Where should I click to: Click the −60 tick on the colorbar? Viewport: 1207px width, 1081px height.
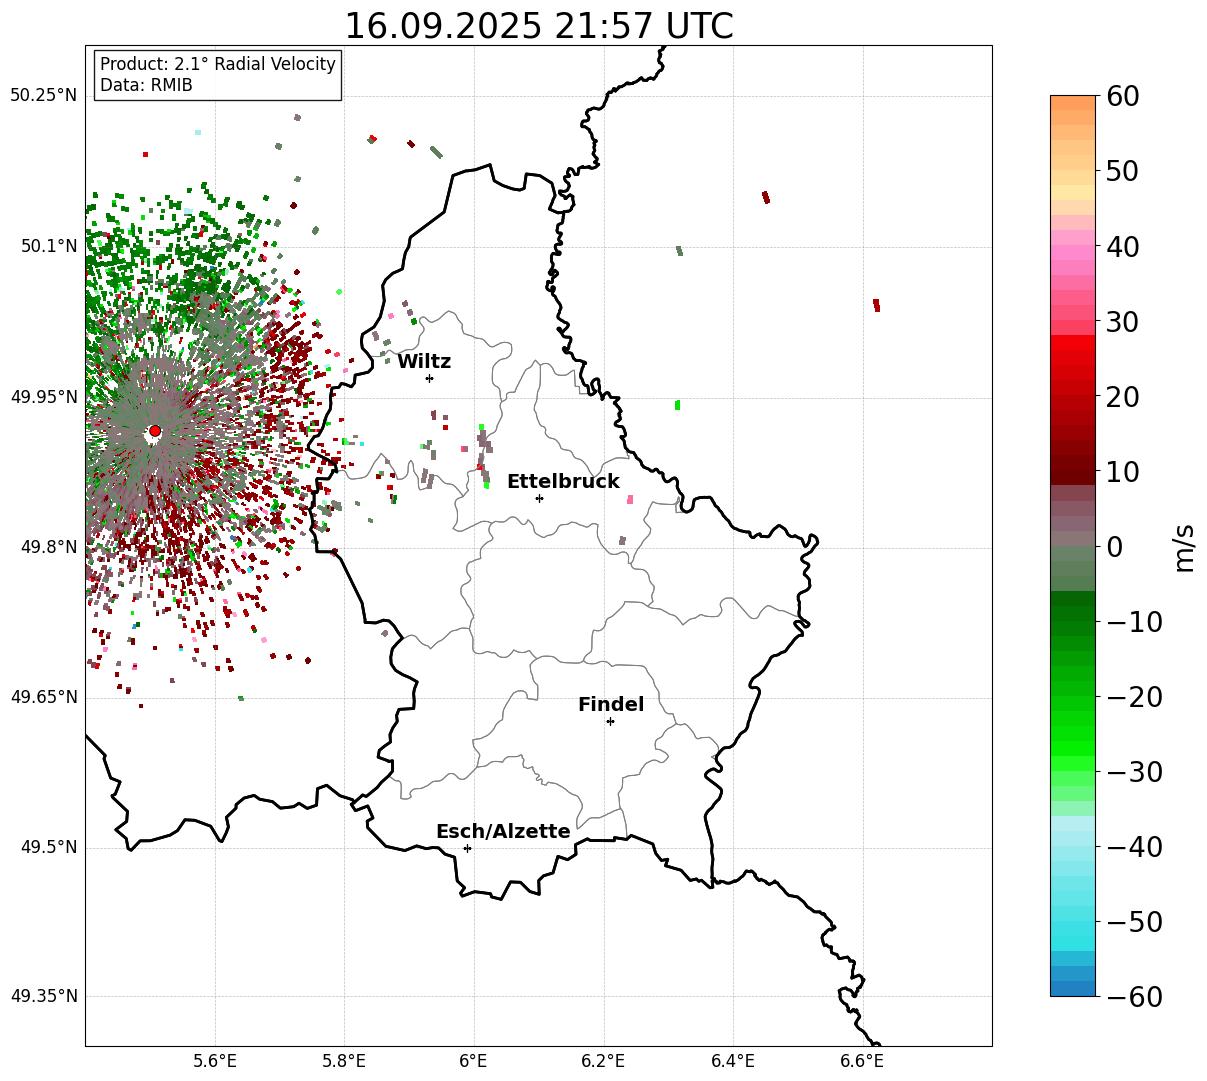1133,996
